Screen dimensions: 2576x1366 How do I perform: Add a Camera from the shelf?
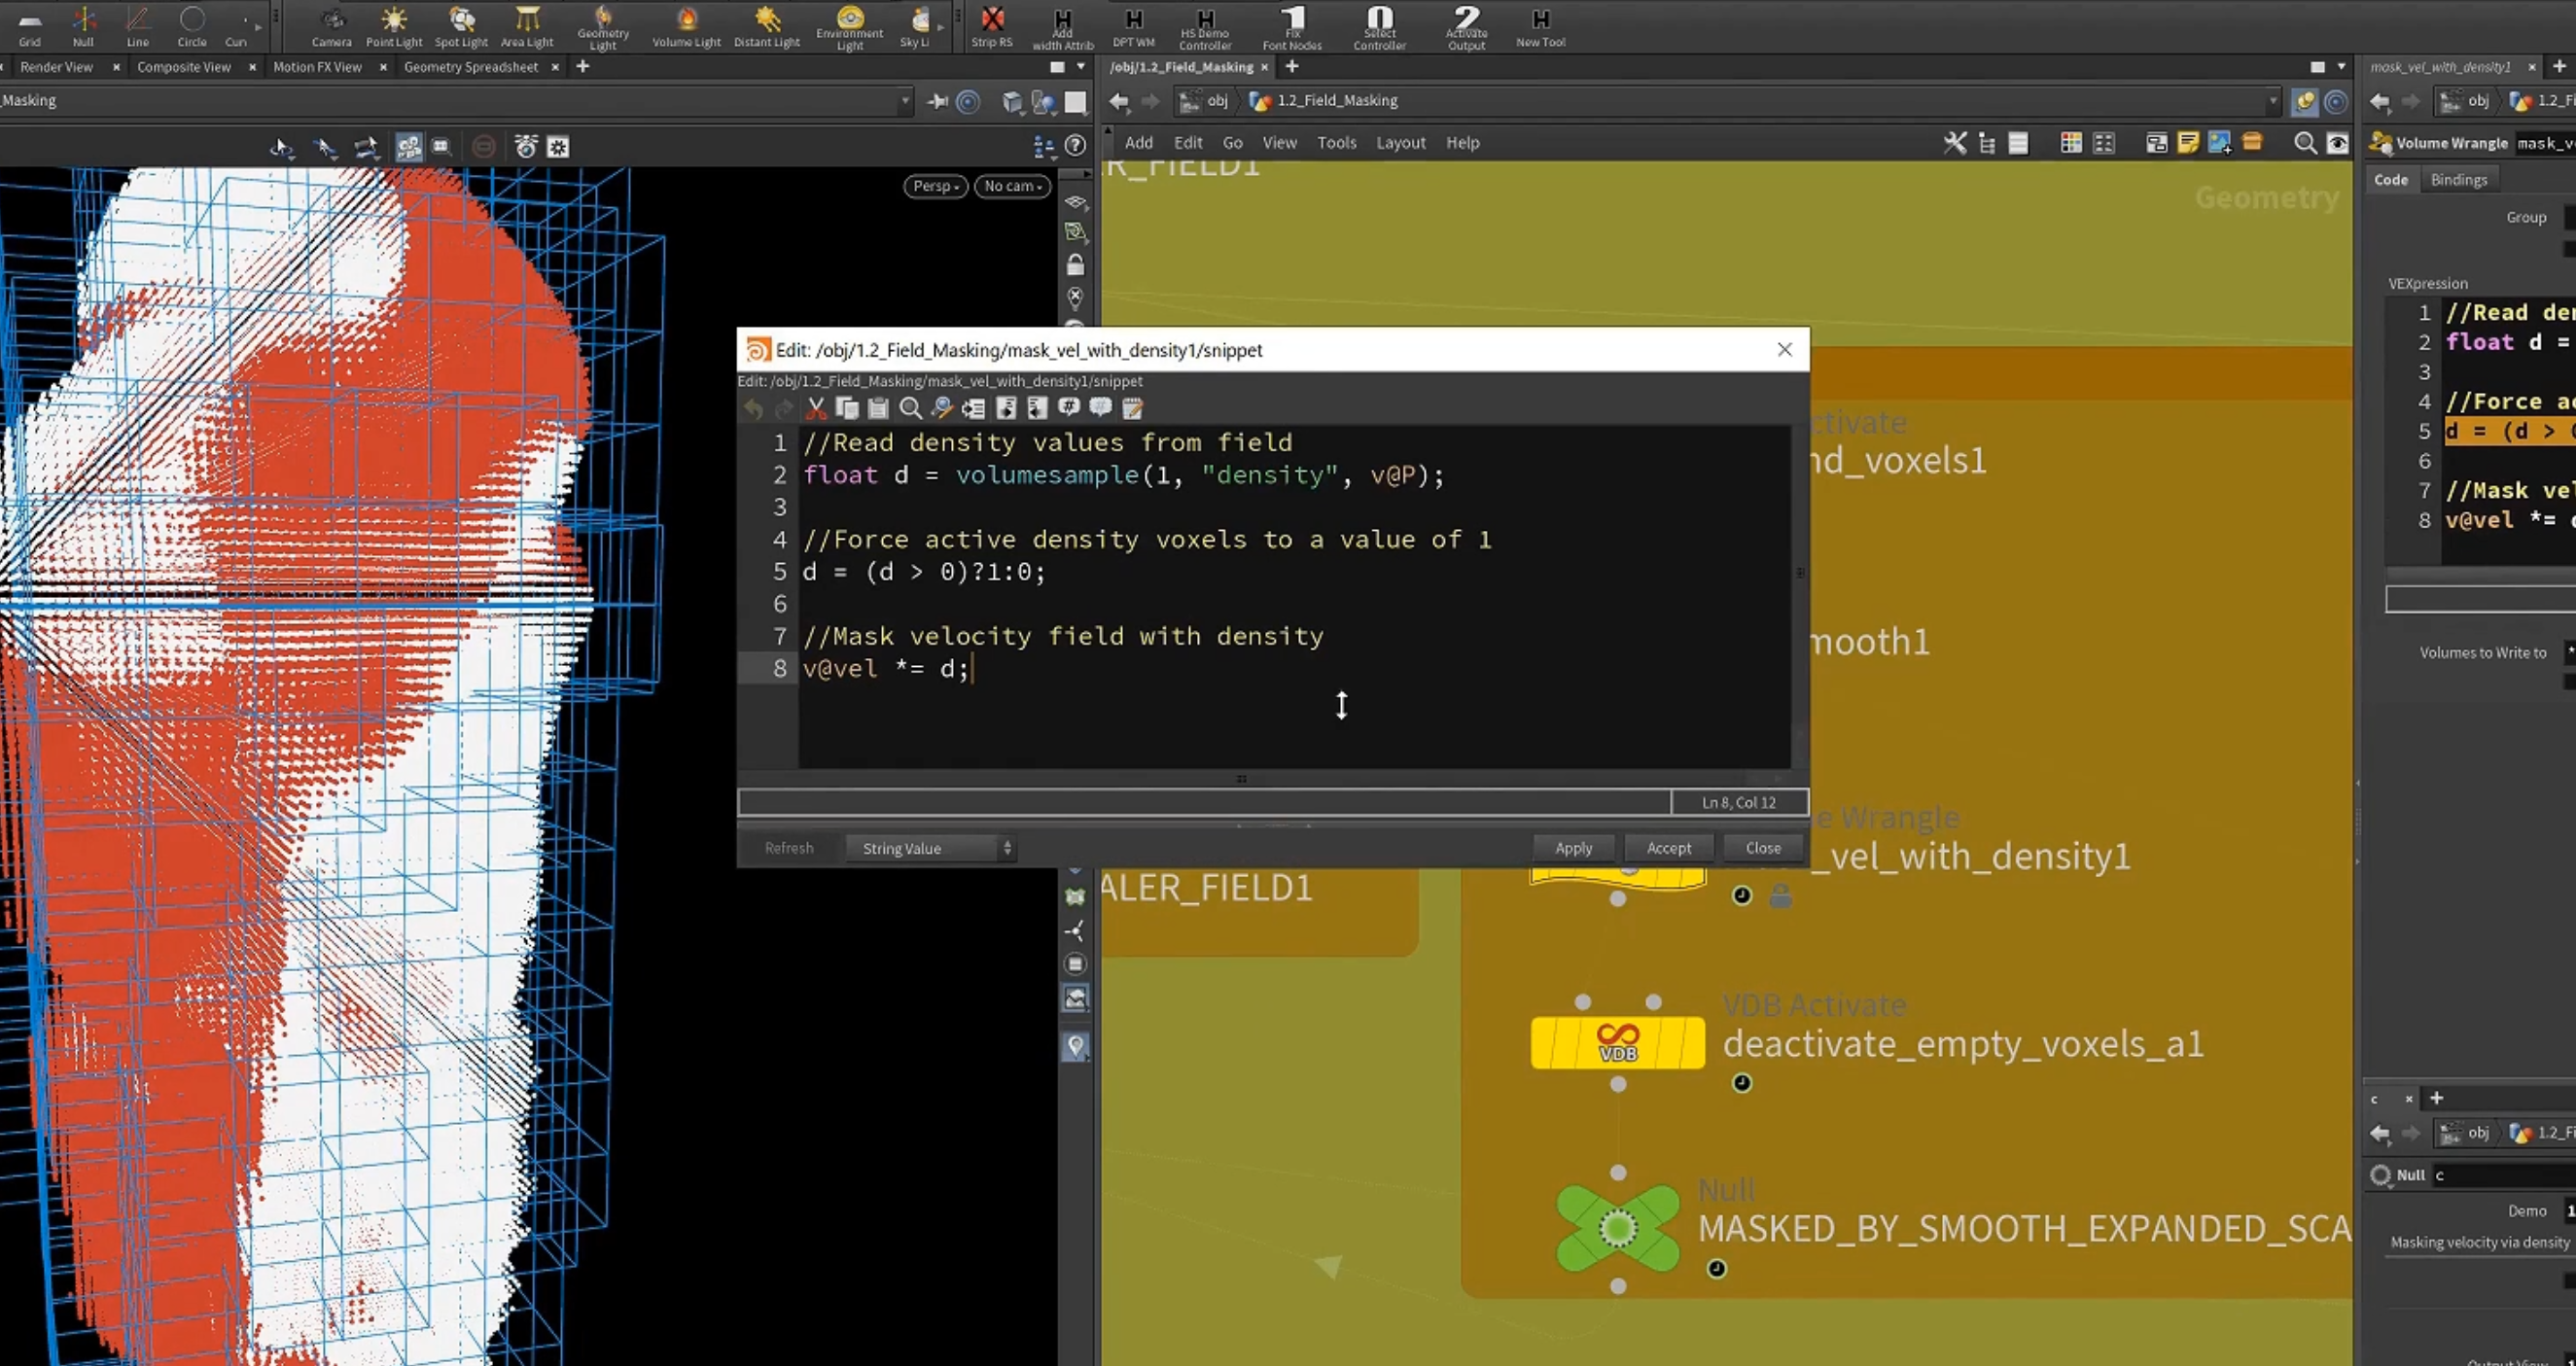coord(331,27)
